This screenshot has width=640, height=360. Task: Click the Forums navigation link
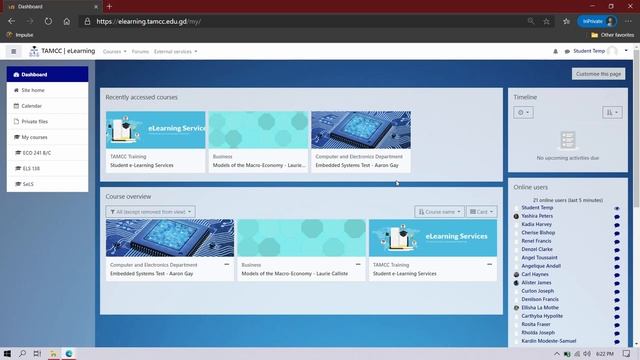pos(140,51)
